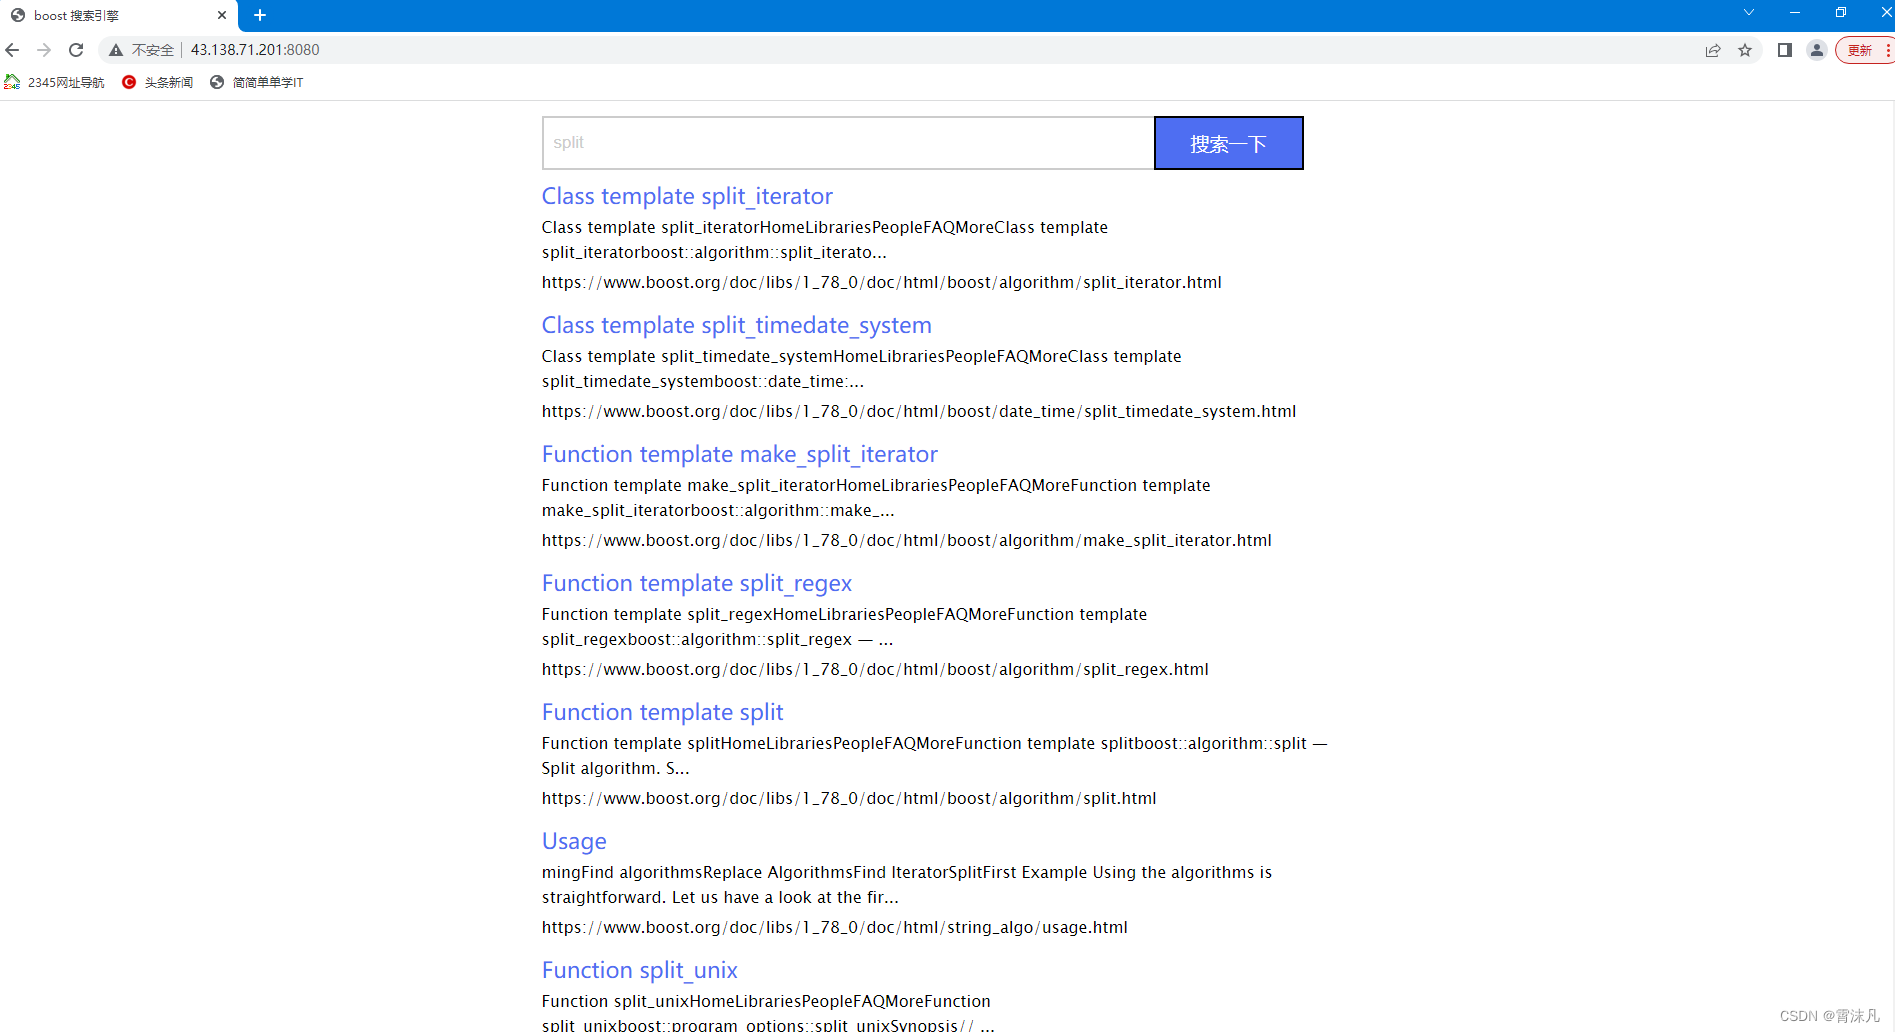Open Function template split_regex result

[x=697, y=583]
